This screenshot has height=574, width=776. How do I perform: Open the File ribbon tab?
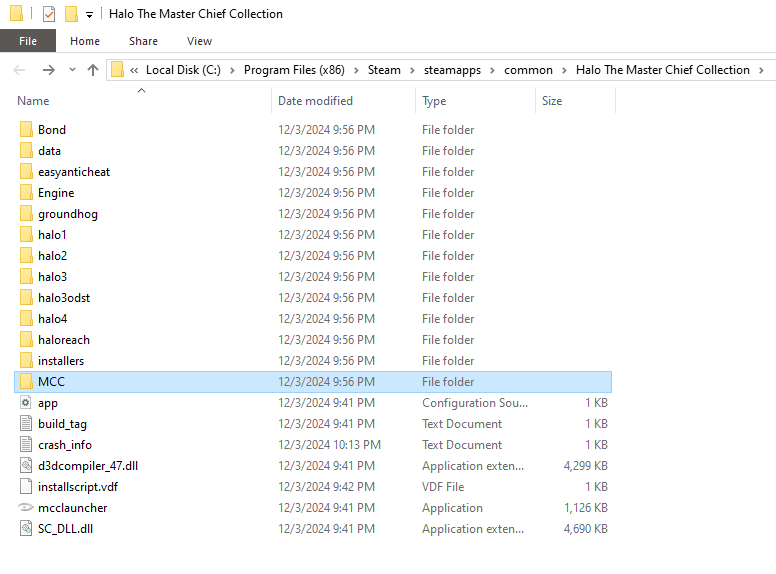coord(28,41)
